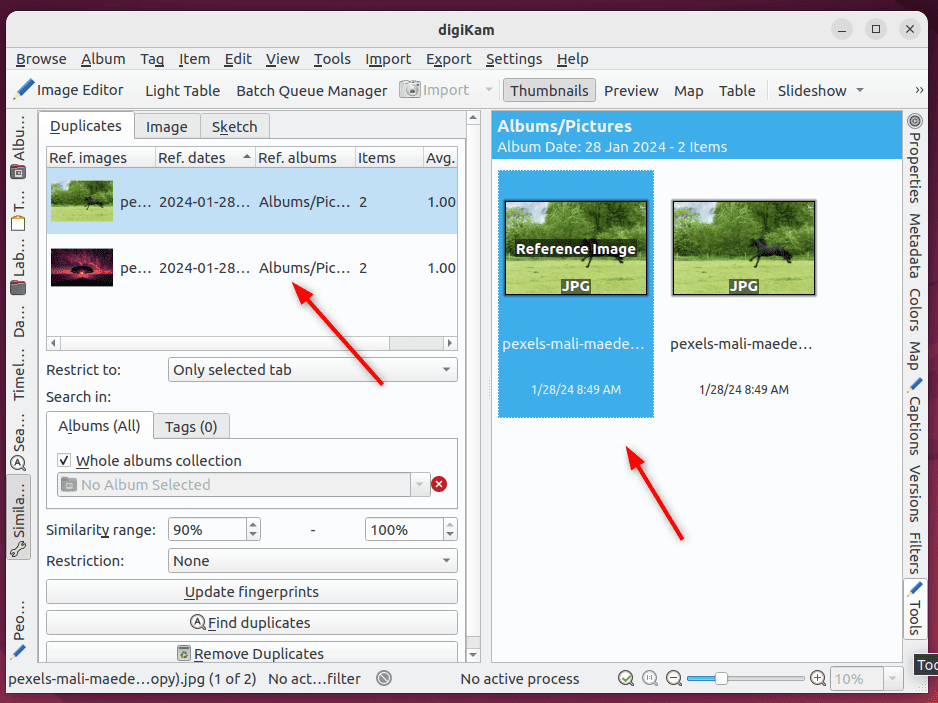Open the Search left sidebar tab

point(19,442)
